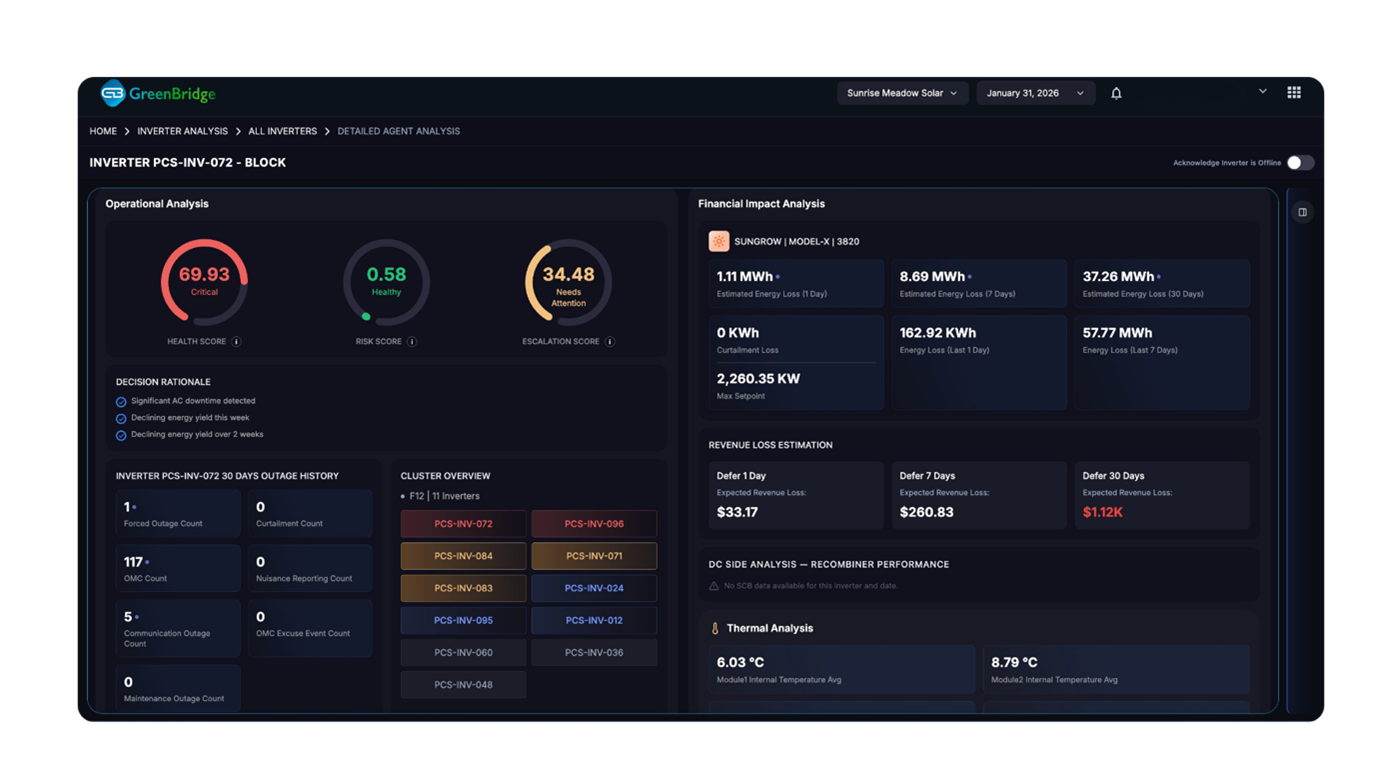Click check icon beside Significant AC downtime
This screenshot has width=1379, height=776.
click(121, 402)
